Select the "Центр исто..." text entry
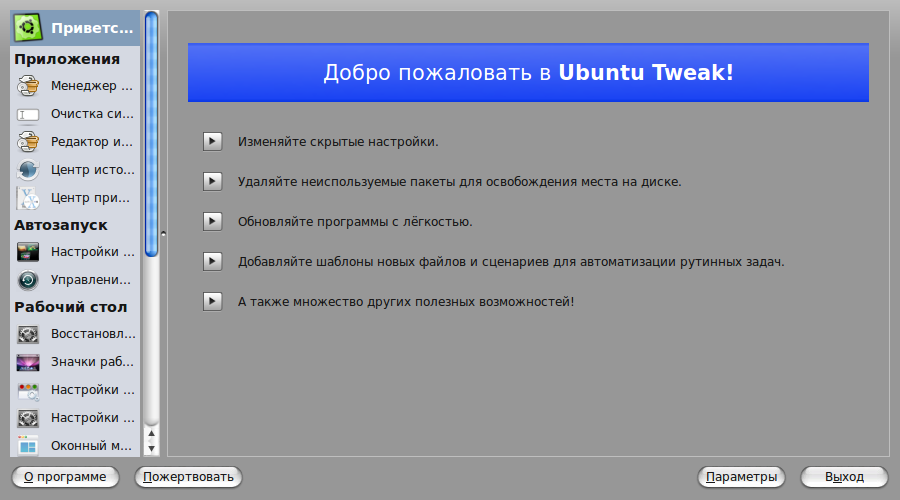Screen dimensions: 900x500 tap(92, 169)
